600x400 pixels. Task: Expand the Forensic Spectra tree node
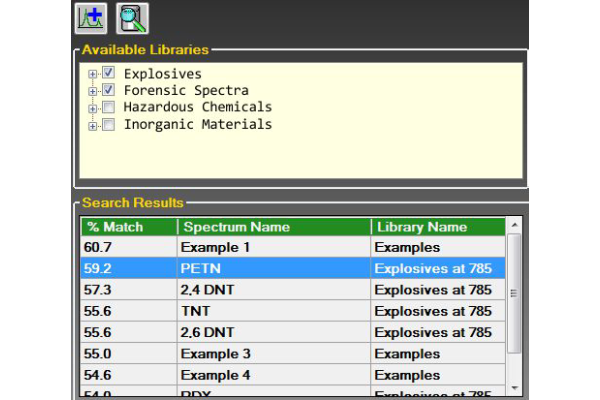click(93, 92)
